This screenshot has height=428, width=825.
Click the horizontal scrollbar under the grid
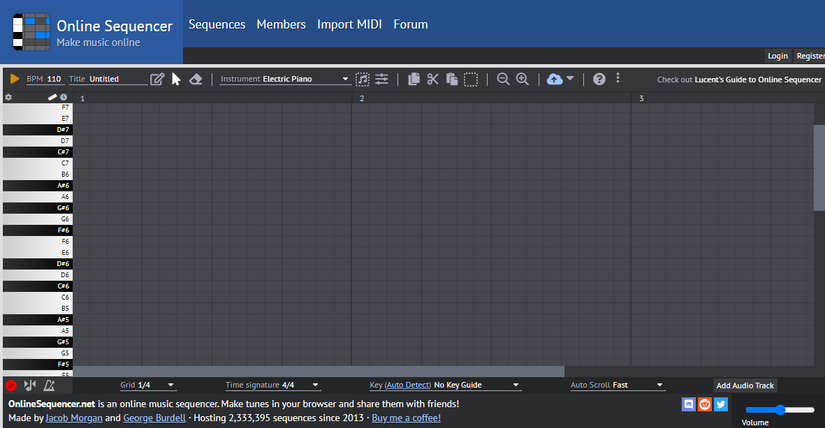(319, 371)
